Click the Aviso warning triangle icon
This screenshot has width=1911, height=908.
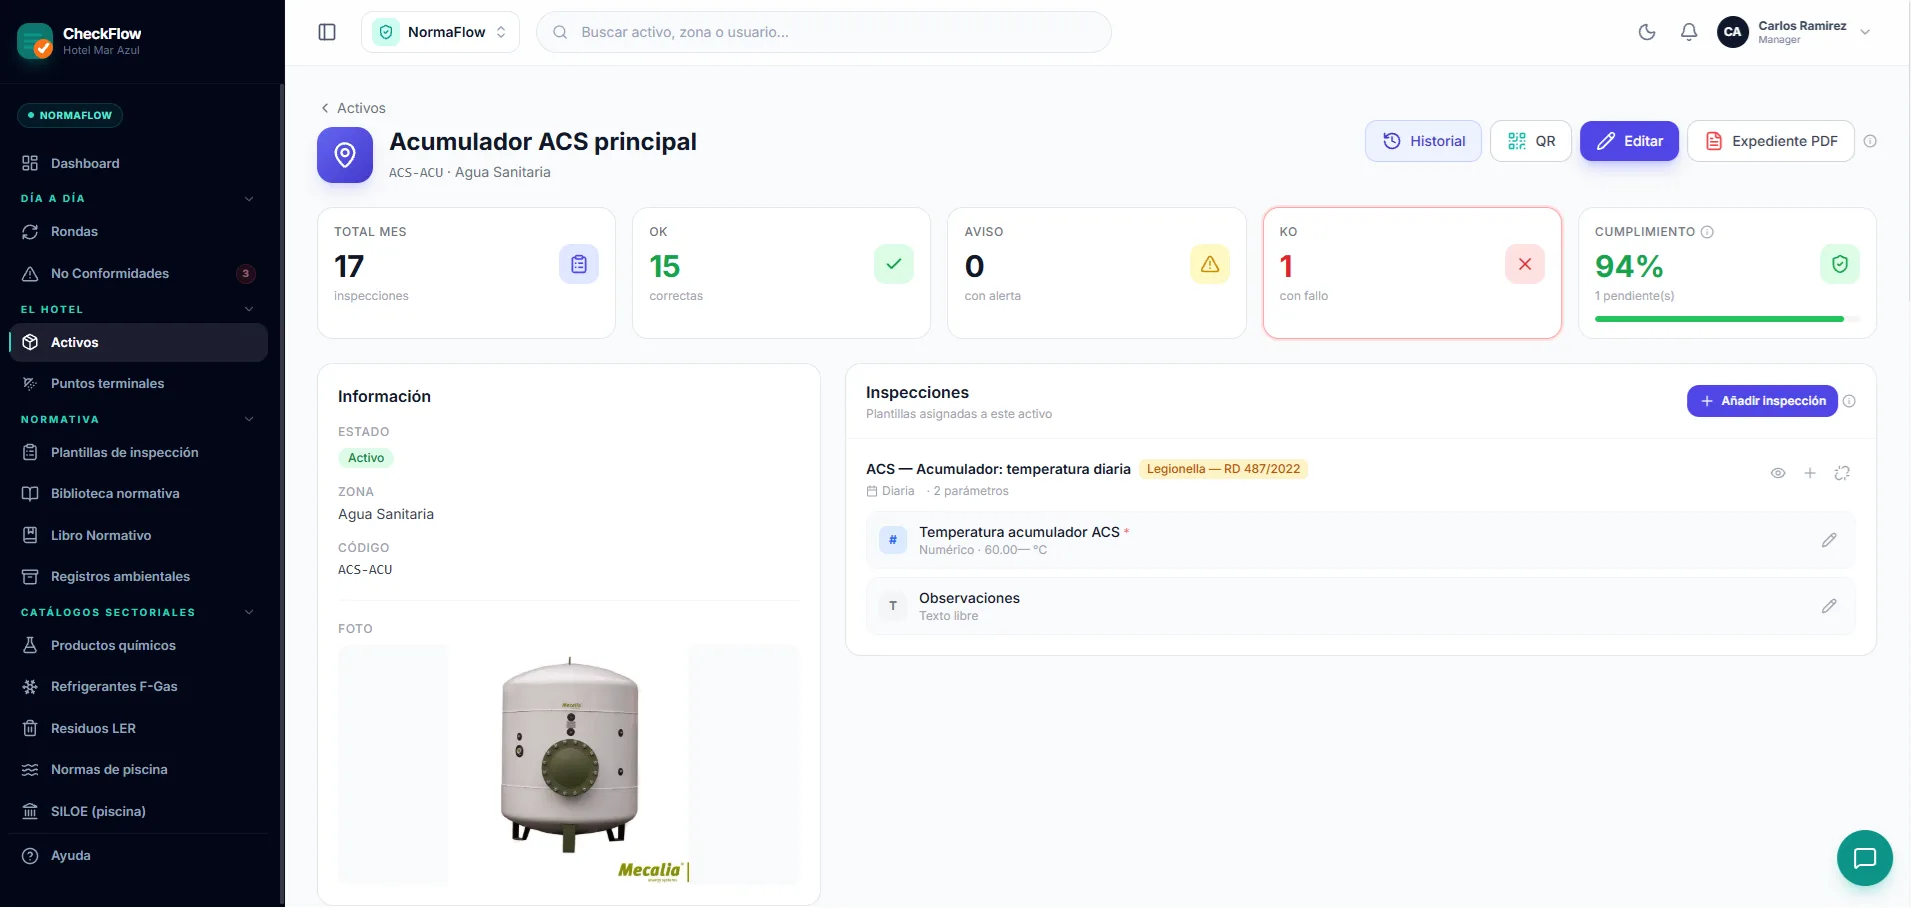(1210, 264)
